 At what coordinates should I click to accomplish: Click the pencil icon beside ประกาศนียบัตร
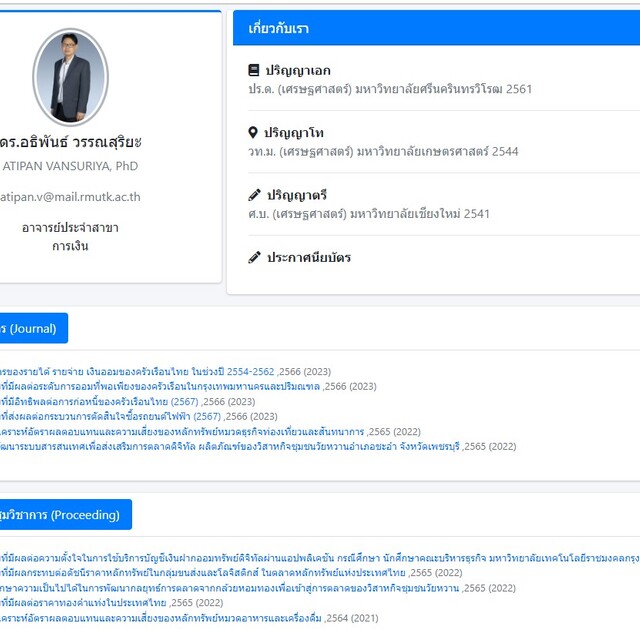(x=254, y=258)
